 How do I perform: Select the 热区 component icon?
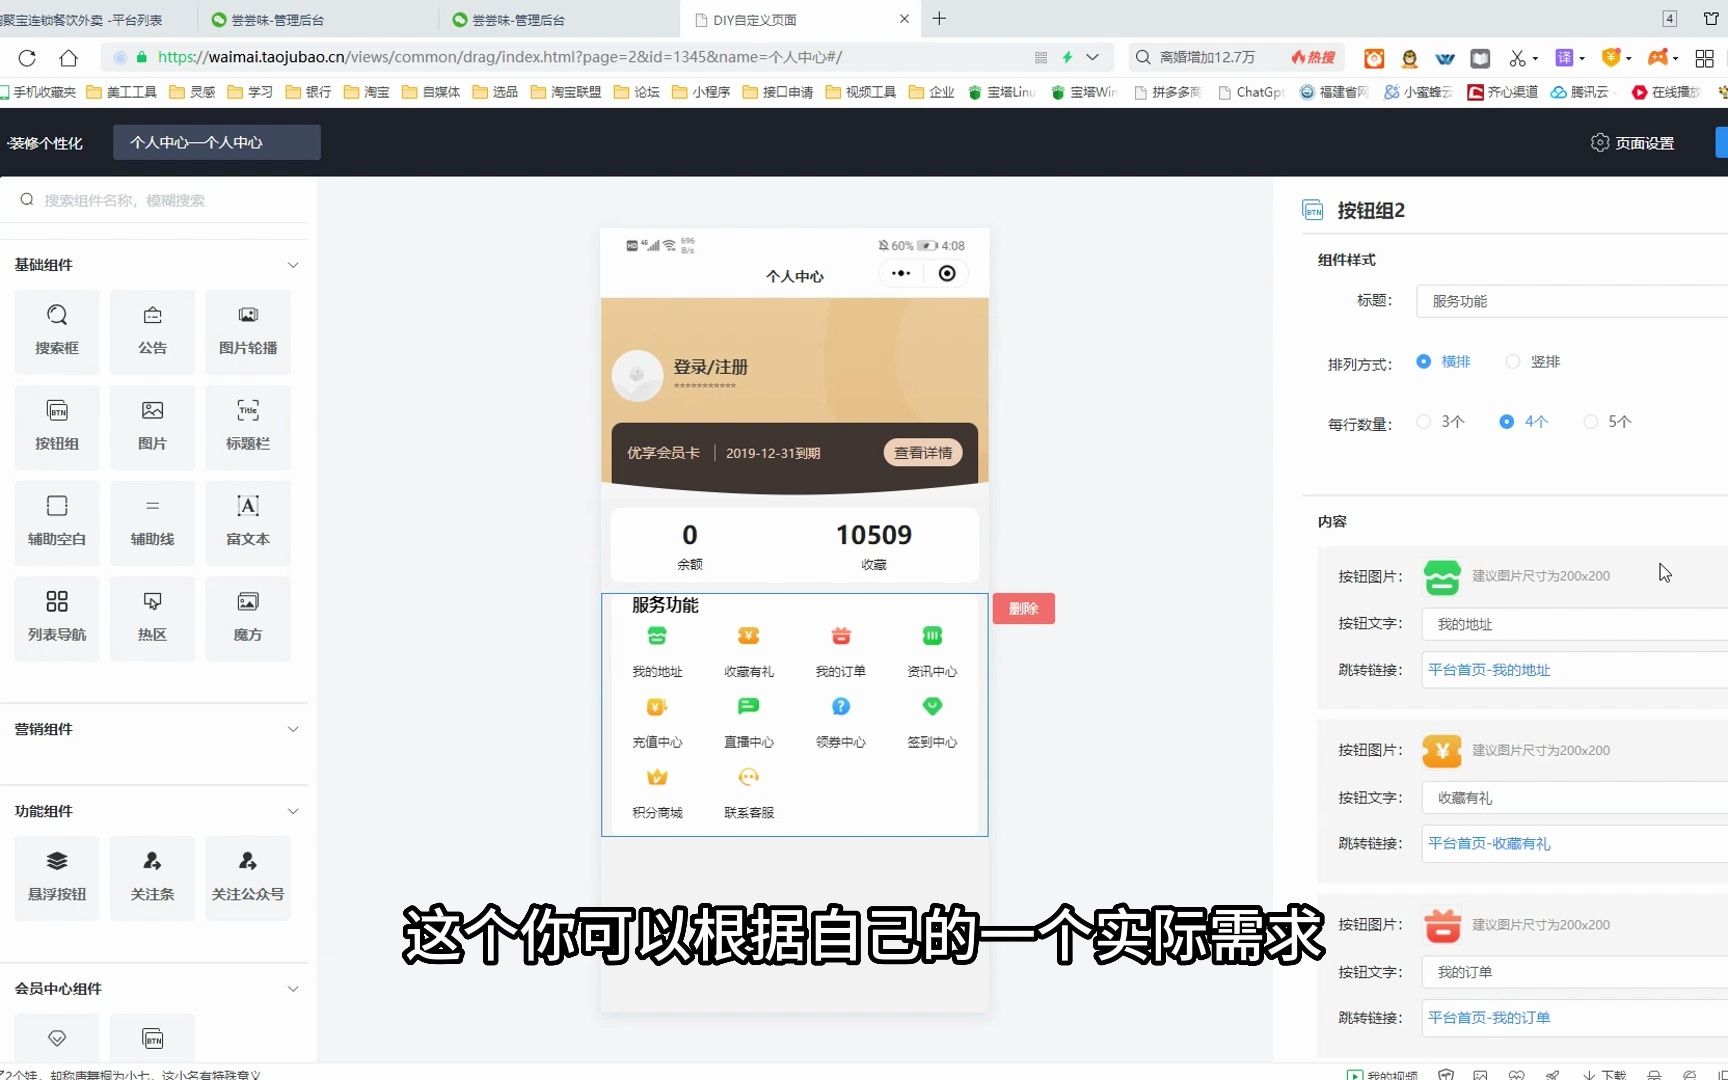(152, 617)
